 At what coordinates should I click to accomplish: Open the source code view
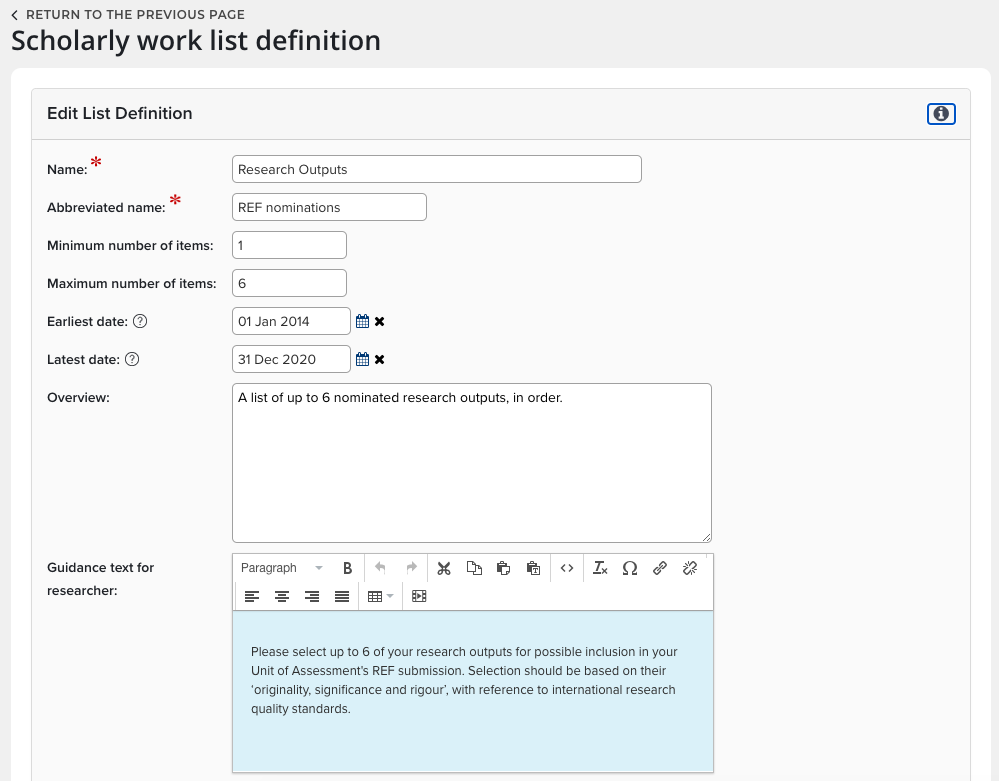[567, 568]
